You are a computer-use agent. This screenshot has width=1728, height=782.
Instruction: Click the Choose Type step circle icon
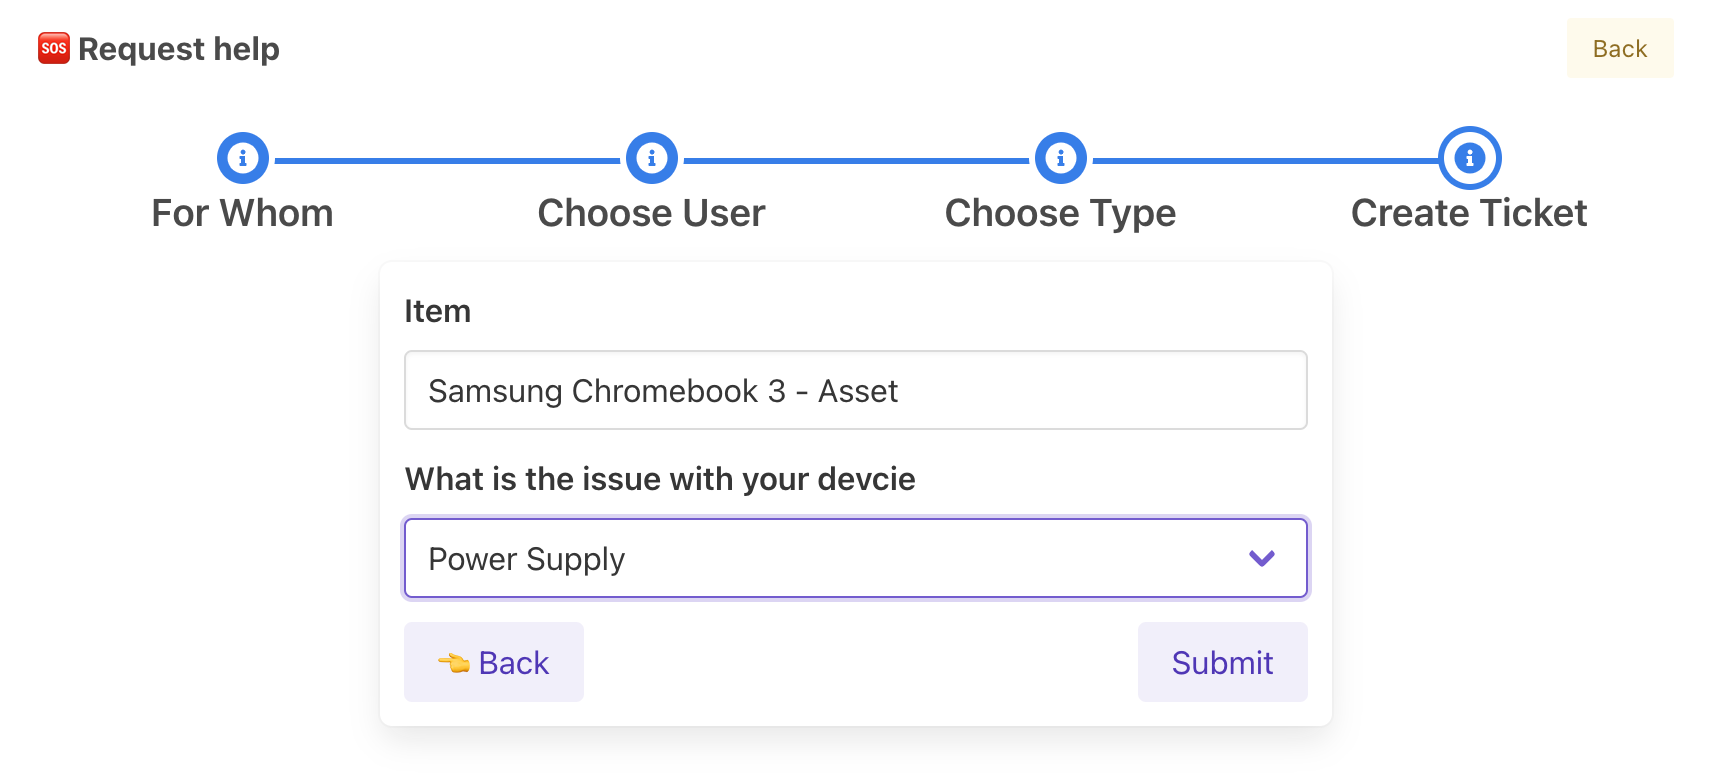click(1061, 158)
